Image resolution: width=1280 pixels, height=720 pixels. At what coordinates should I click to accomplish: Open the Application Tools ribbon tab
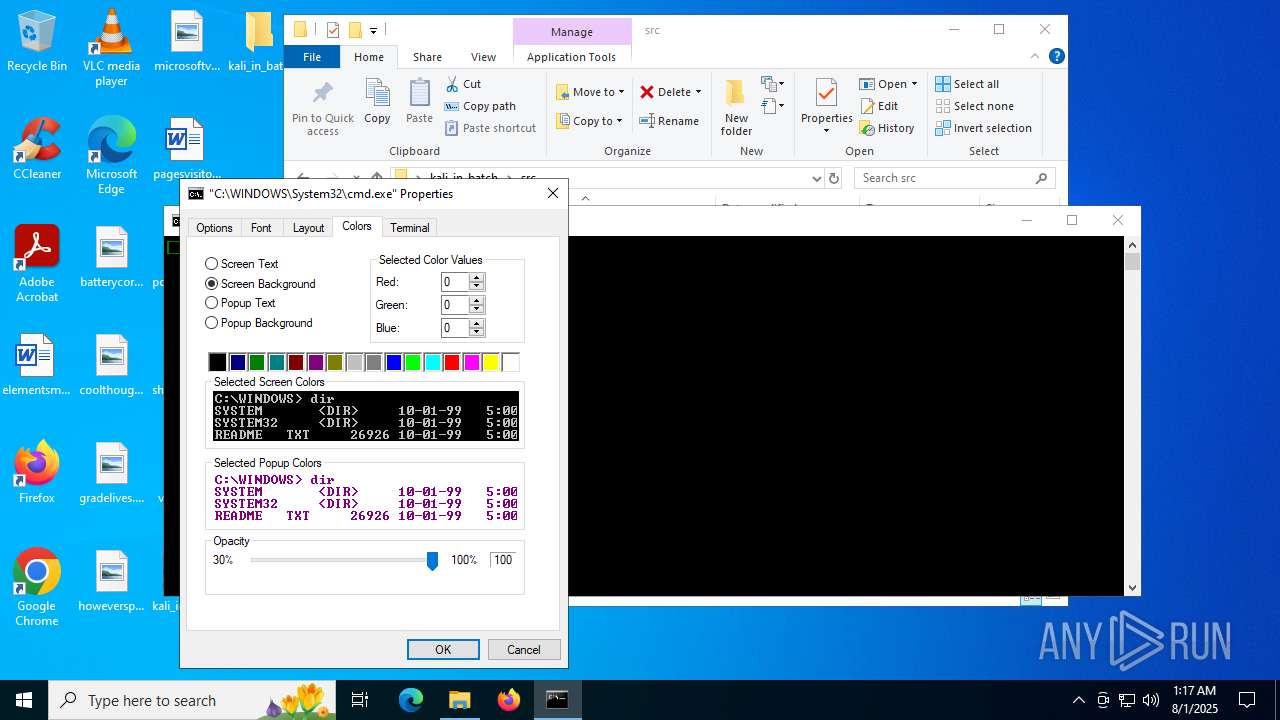coord(571,57)
